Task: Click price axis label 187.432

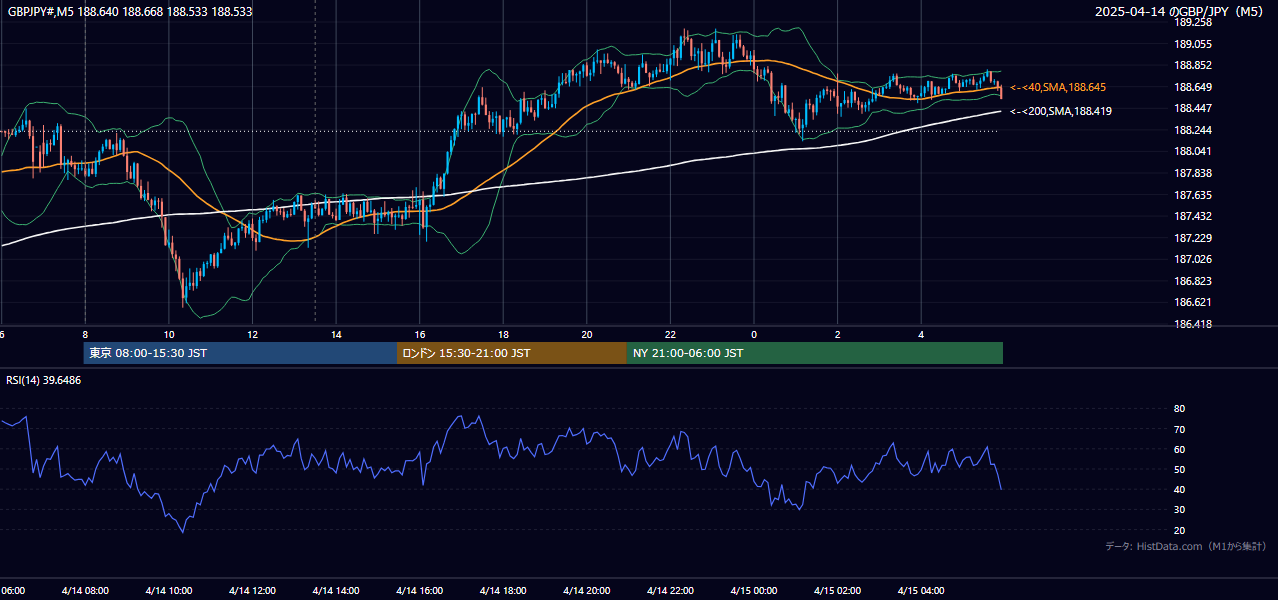Action: [x=1193, y=216]
